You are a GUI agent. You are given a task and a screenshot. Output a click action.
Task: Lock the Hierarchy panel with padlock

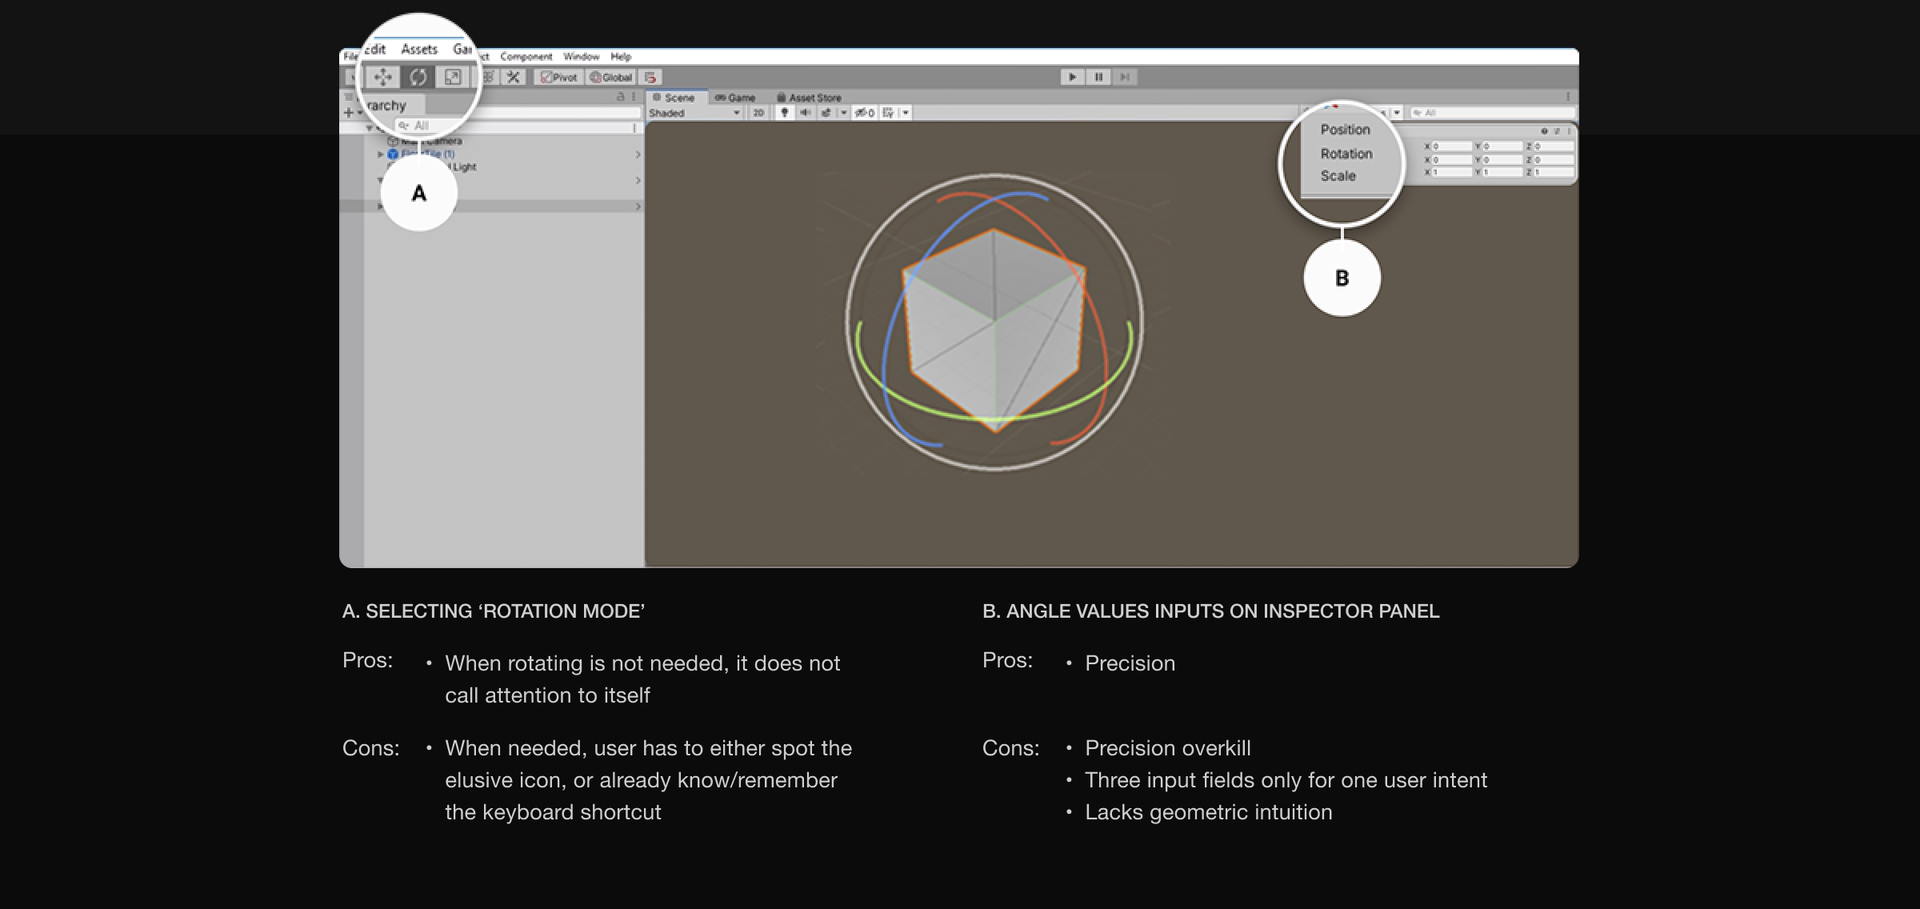click(x=620, y=97)
